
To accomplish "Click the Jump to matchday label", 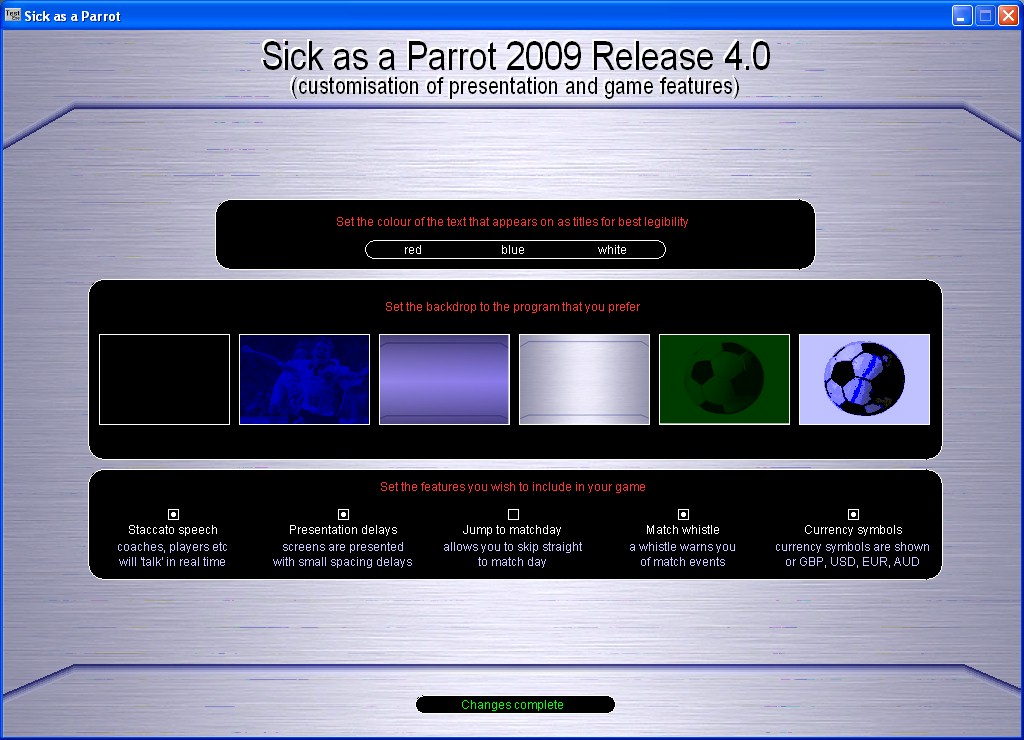I will point(512,530).
